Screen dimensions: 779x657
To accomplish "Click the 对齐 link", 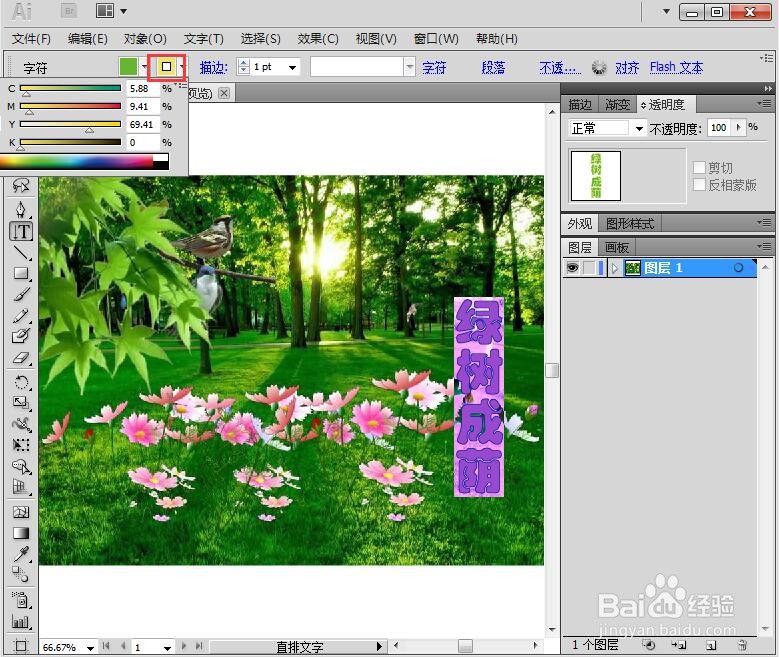I will (627, 67).
